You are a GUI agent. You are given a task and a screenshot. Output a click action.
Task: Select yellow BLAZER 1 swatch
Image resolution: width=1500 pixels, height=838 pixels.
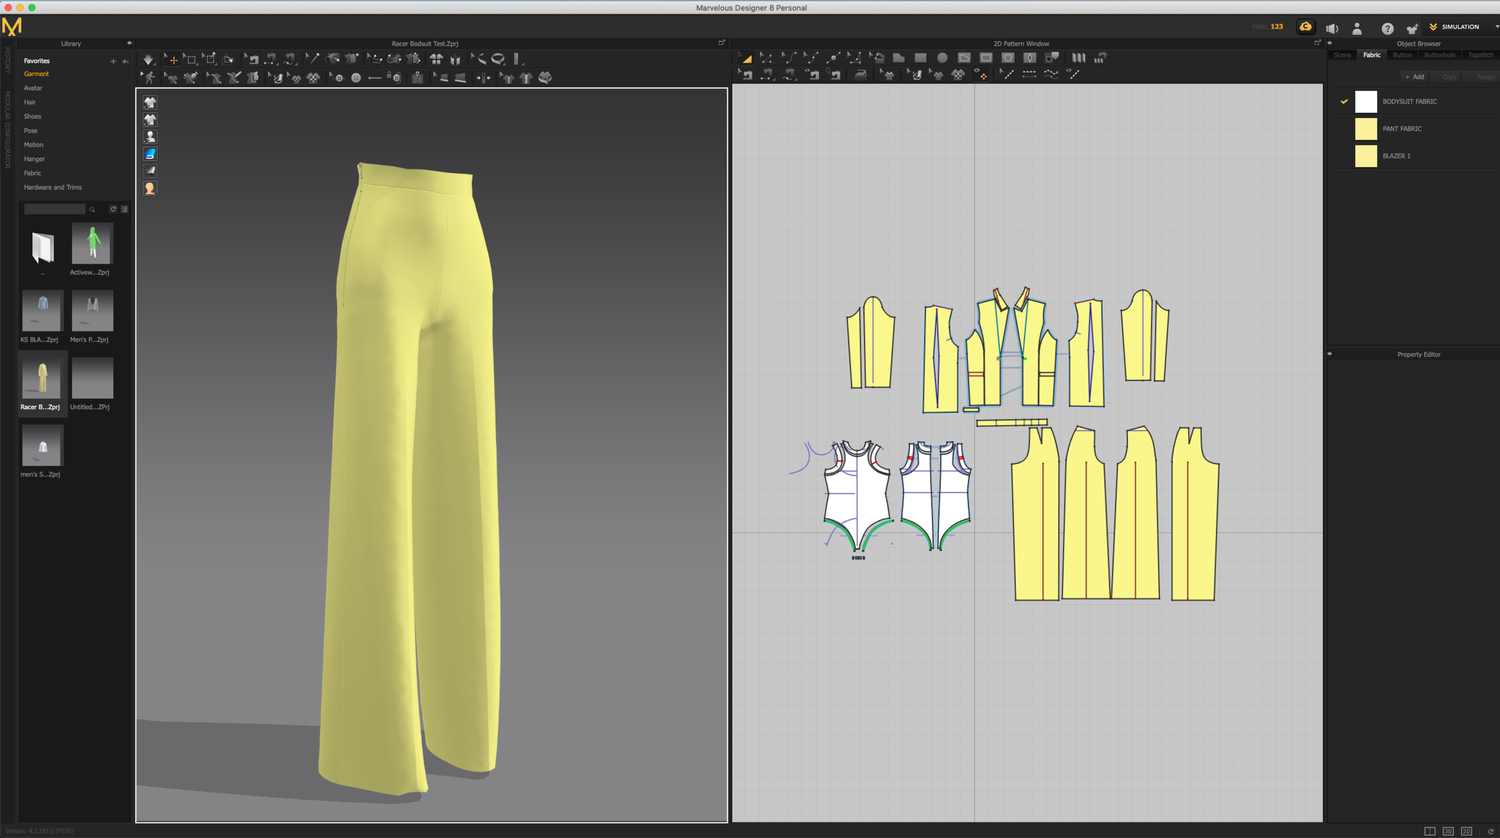[1366, 155]
